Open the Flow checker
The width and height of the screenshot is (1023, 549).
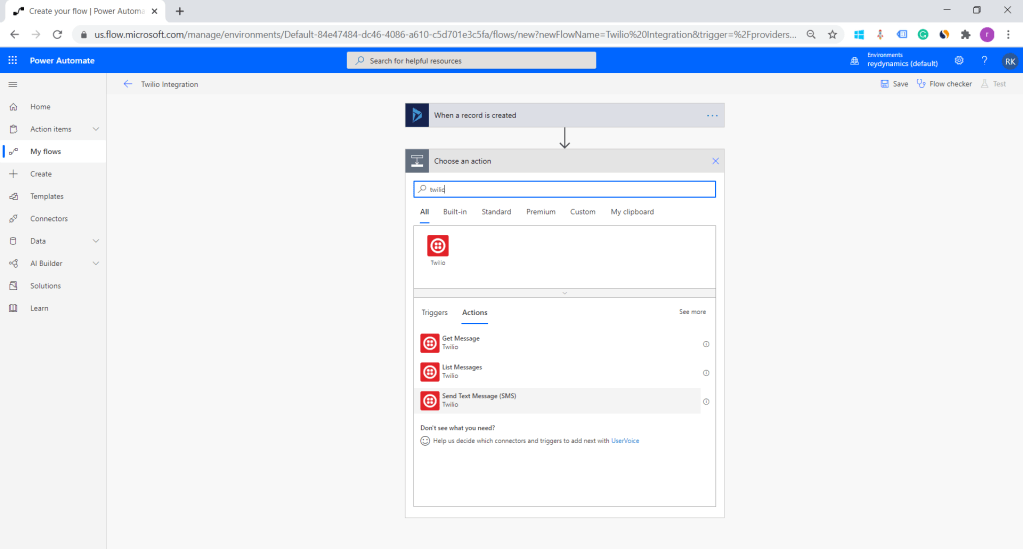pos(944,84)
